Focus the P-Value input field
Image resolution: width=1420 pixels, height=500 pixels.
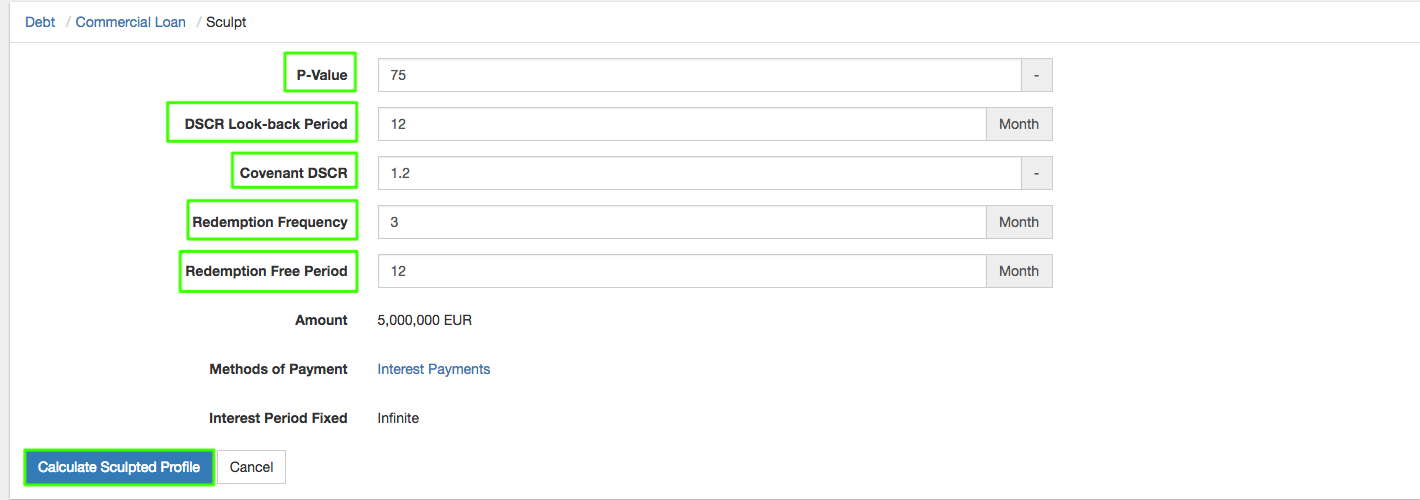click(x=699, y=75)
